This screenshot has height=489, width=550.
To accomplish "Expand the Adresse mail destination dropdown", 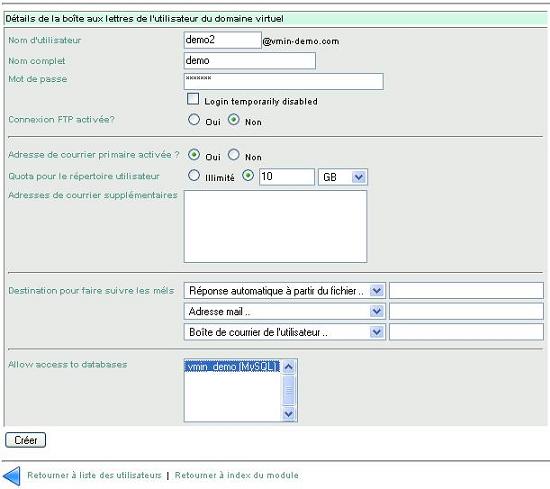I will 284,311.
